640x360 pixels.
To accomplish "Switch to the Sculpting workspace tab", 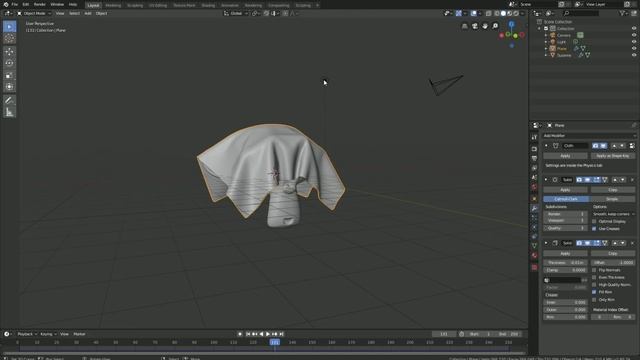I will click(135, 5).
